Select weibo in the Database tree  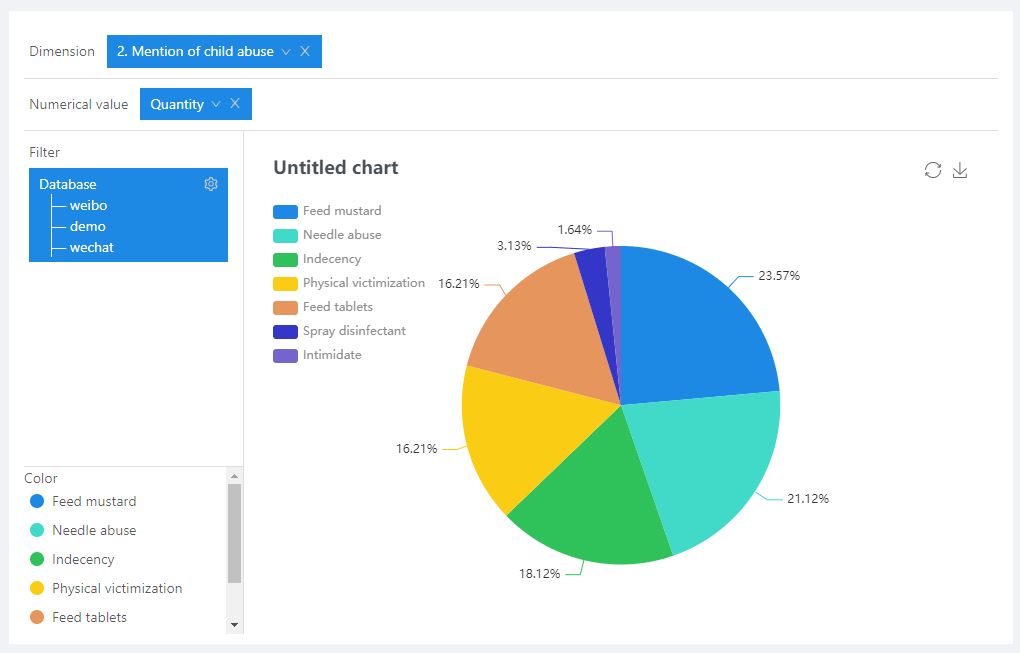pyautogui.click(x=88, y=205)
